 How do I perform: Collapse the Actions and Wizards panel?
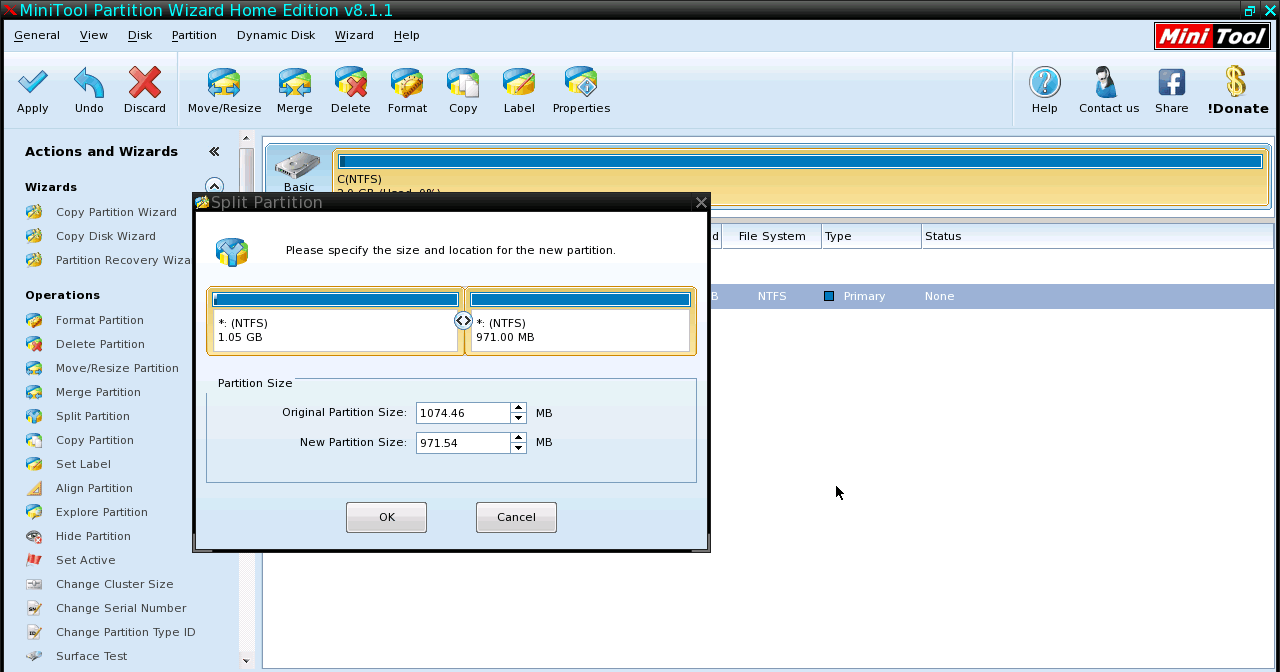click(214, 152)
